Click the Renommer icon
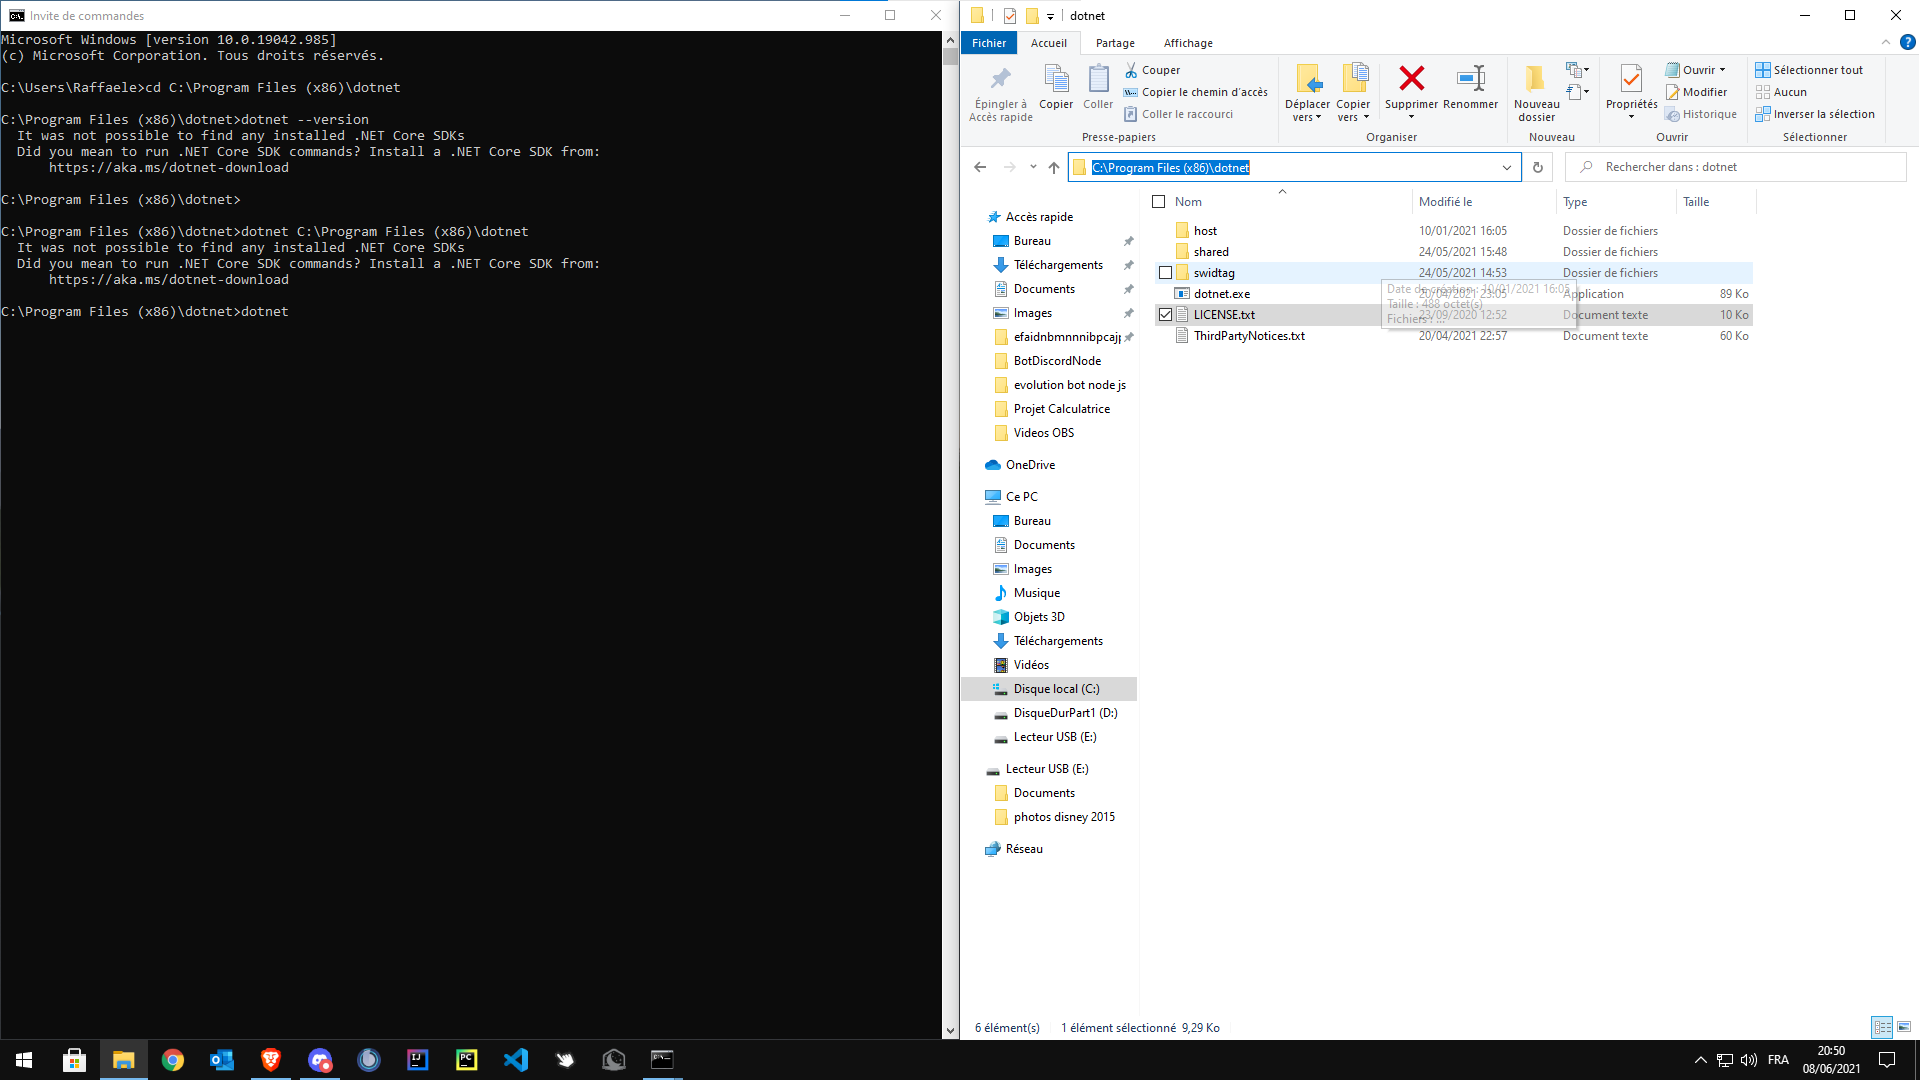1920x1080 pixels. [x=1471, y=87]
